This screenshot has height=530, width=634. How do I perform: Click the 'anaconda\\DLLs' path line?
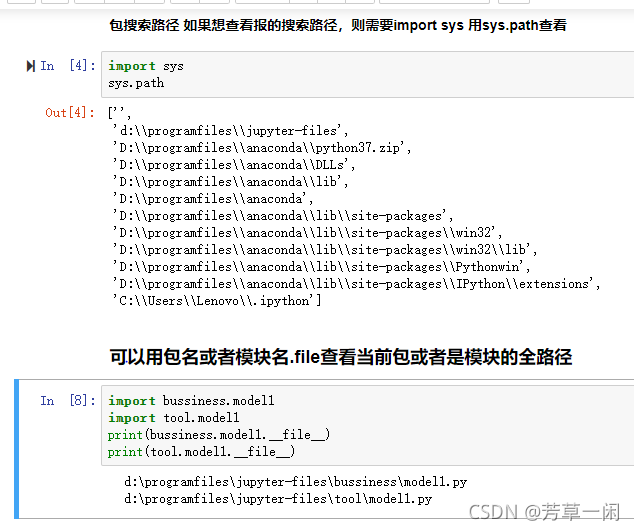coord(234,165)
